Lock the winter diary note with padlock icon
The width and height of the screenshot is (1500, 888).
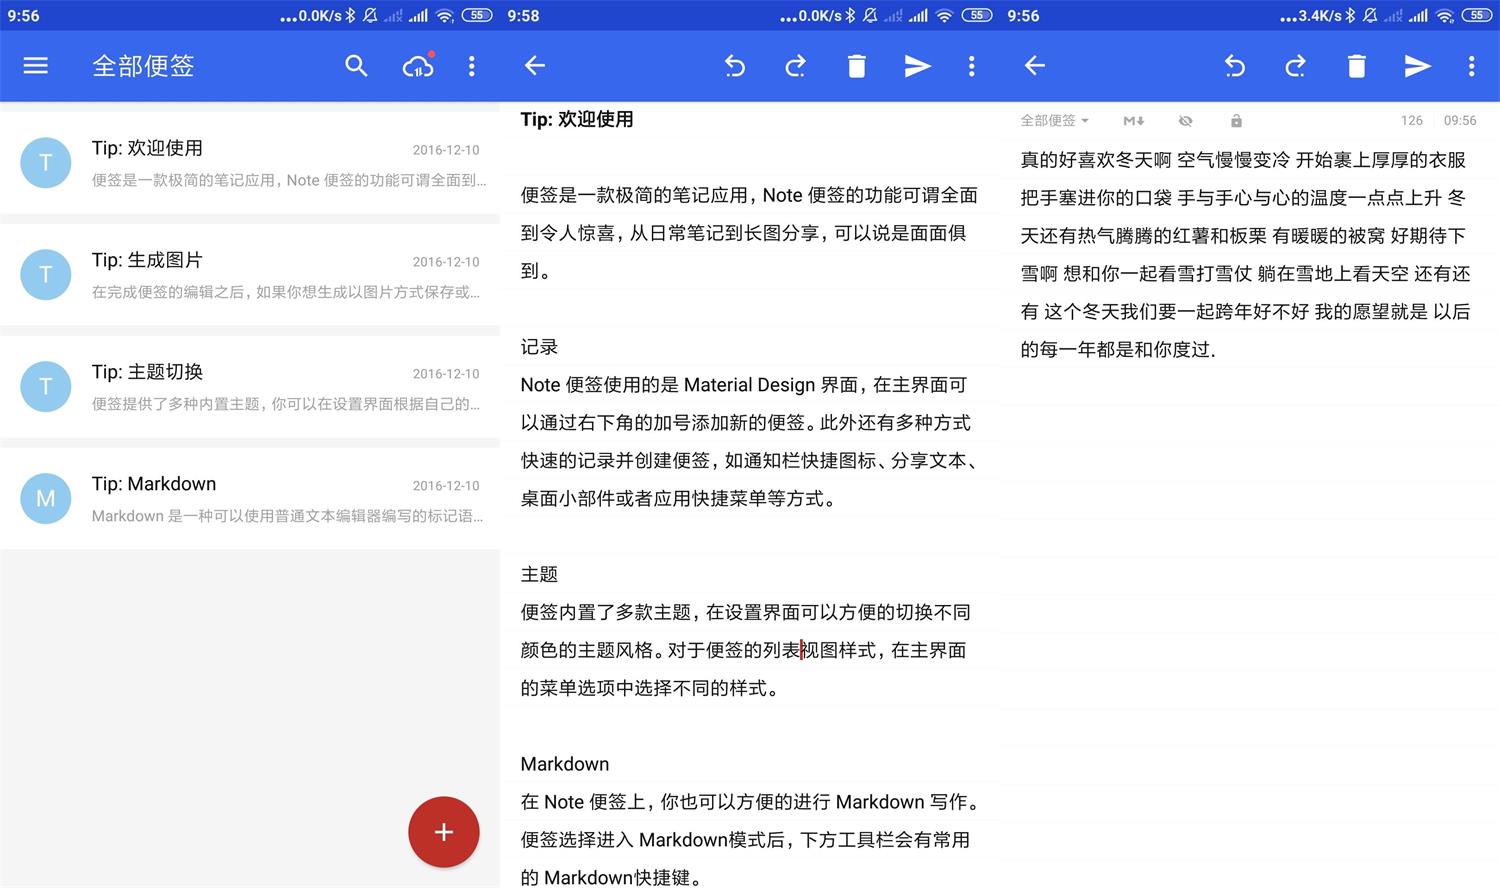click(x=1236, y=120)
